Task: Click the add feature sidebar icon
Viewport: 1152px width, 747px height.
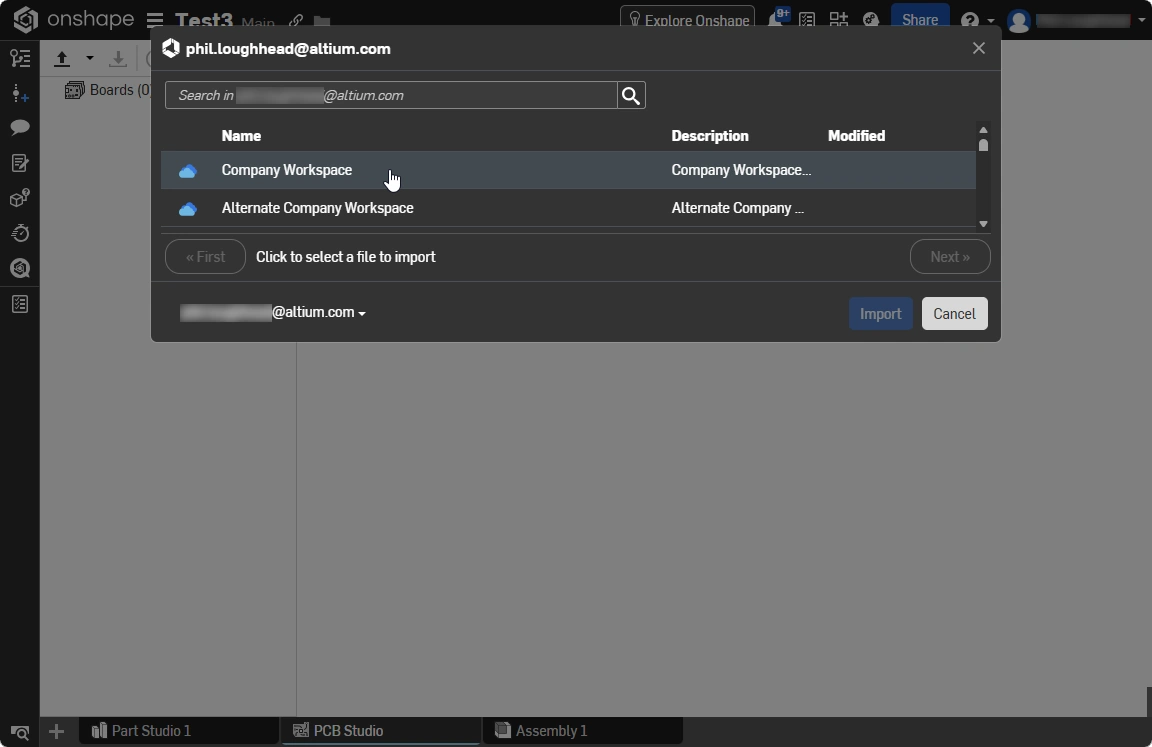Action: (x=20, y=93)
